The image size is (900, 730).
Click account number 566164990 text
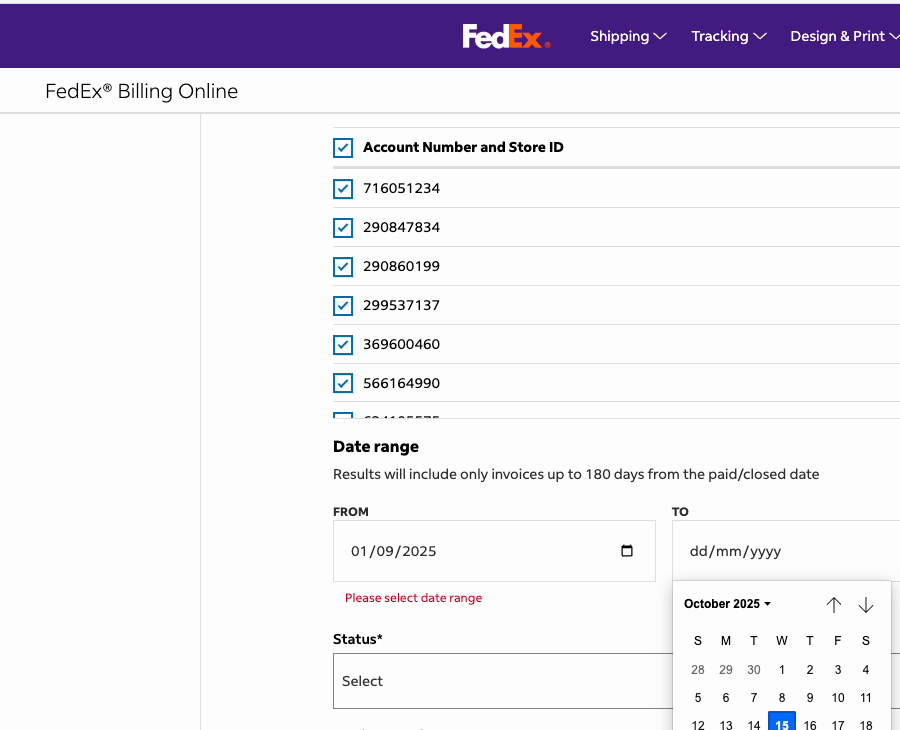(401, 383)
